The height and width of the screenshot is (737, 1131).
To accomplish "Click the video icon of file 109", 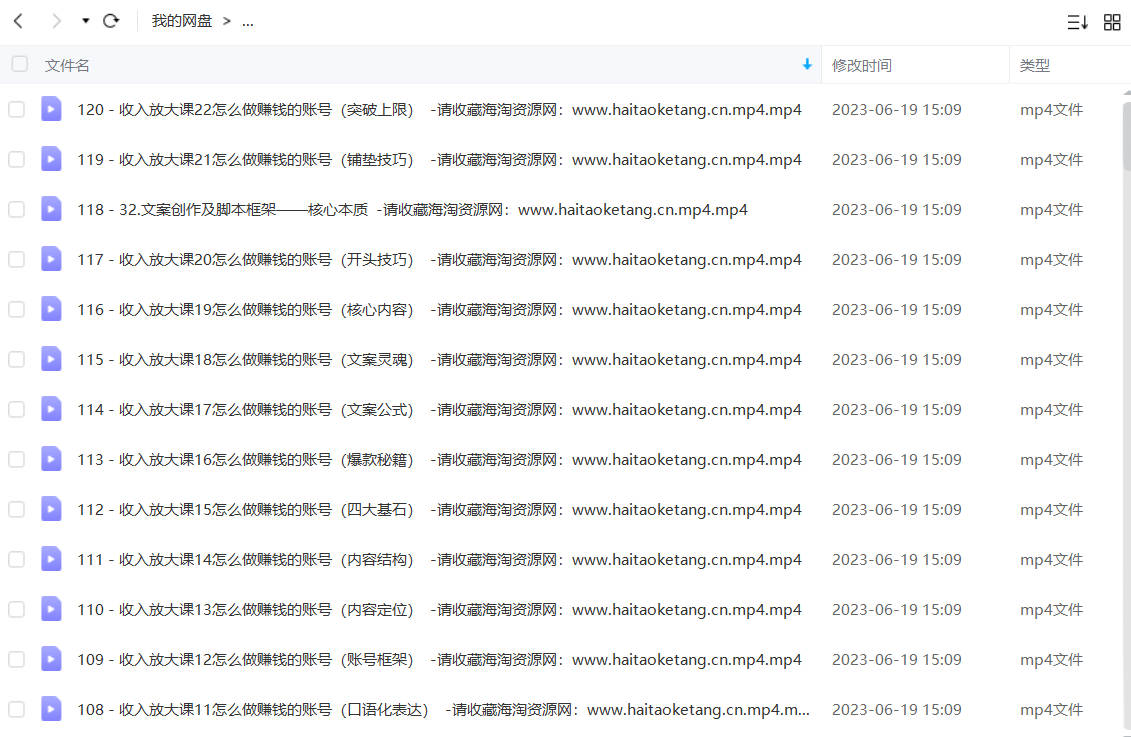I will pyautogui.click(x=51, y=659).
